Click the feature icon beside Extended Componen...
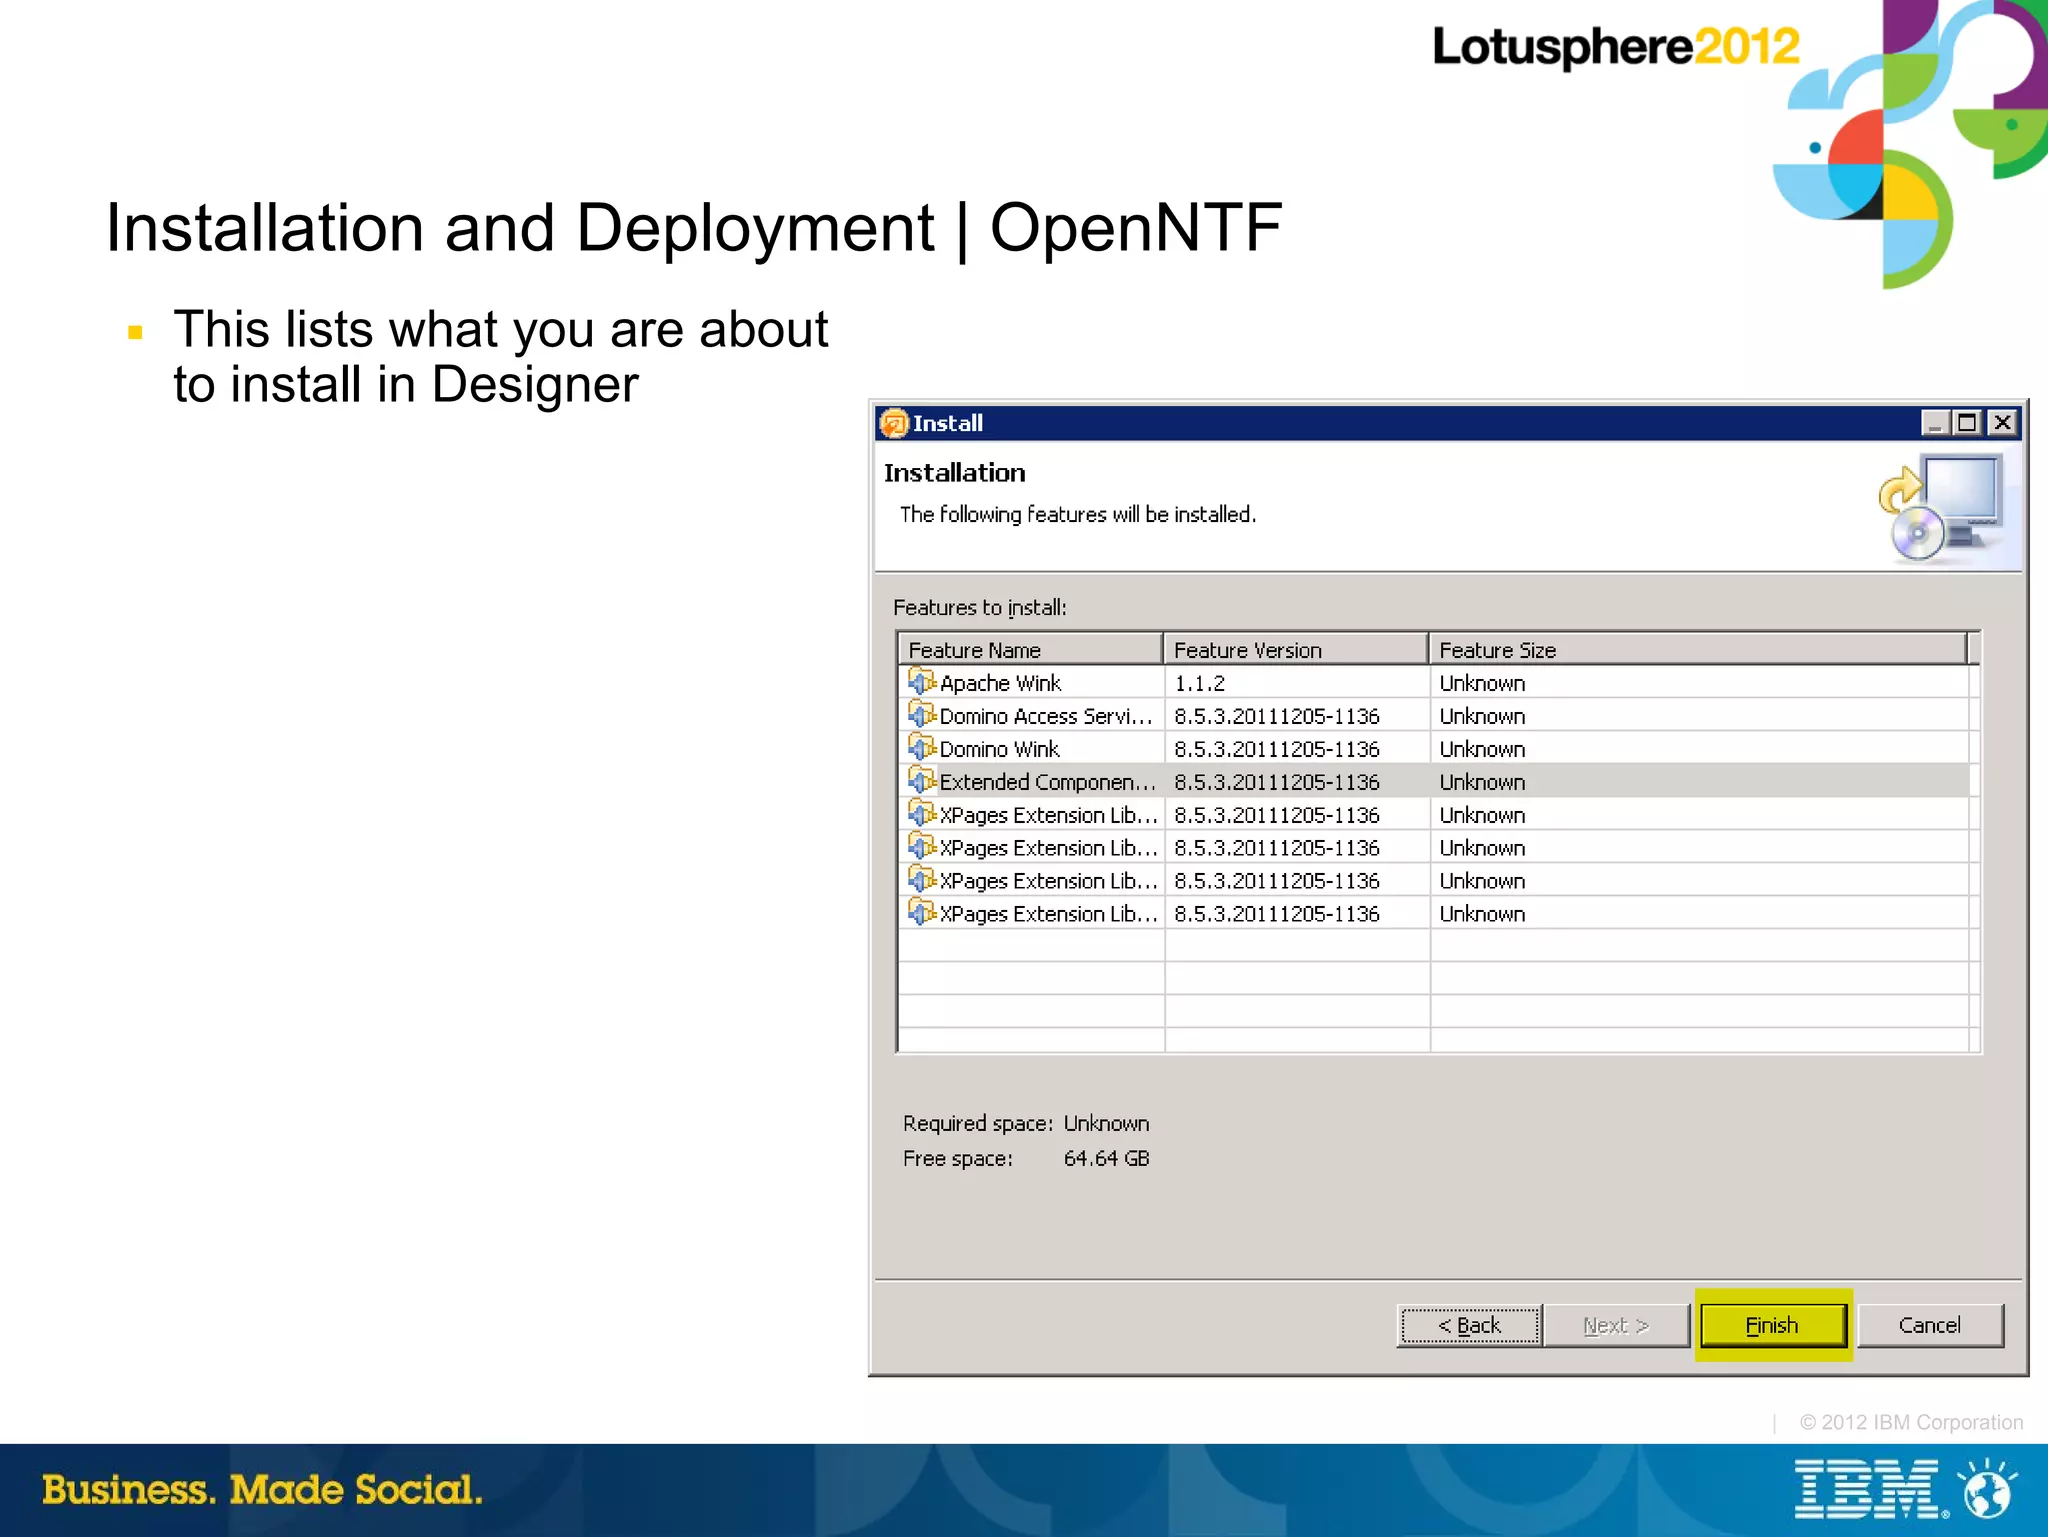Viewport: 2048px width, 1537px height. click(921, 781)
